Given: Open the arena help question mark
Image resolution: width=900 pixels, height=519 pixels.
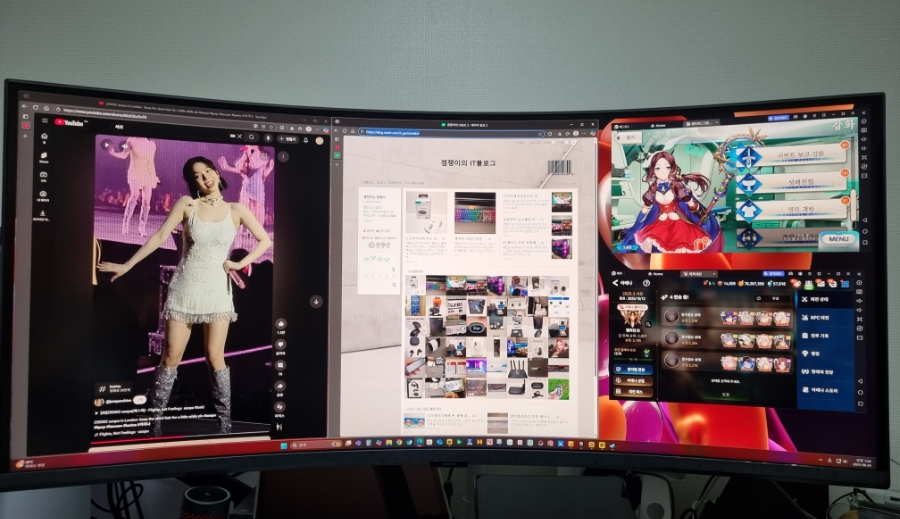Looking at the screenshot, I should point(646,283).
